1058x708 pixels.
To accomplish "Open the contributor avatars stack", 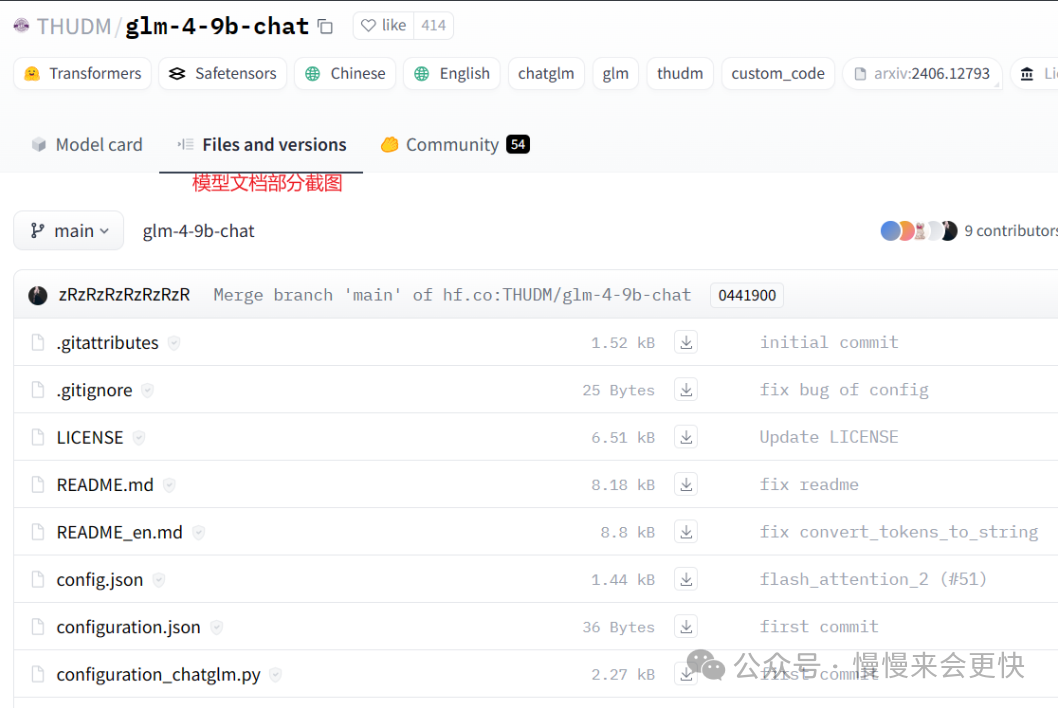I will click(918, 231).
